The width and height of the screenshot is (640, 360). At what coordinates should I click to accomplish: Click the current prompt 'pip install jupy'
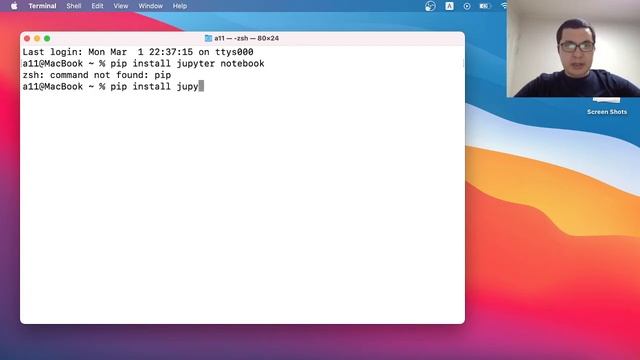click(x=154, y=87)
